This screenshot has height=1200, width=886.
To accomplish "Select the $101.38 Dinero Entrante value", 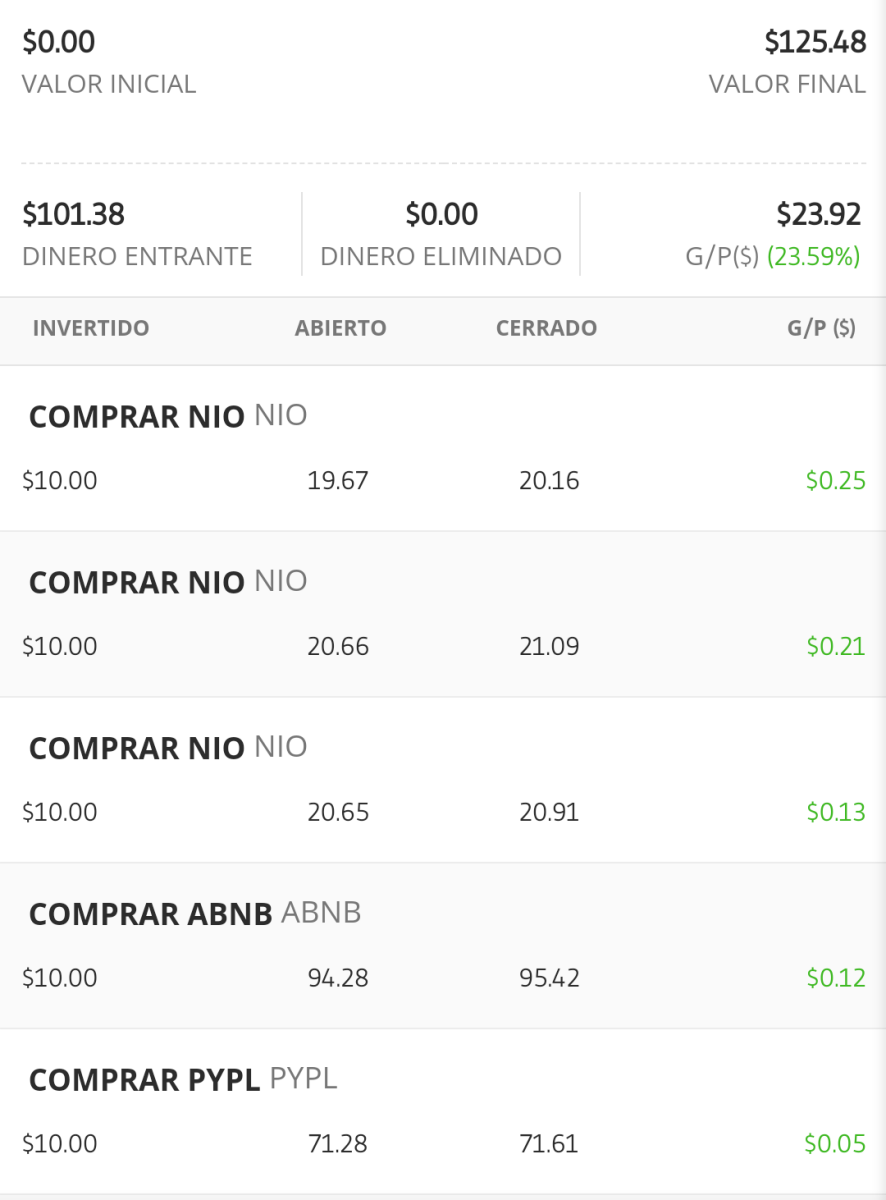I will [73, 214].
